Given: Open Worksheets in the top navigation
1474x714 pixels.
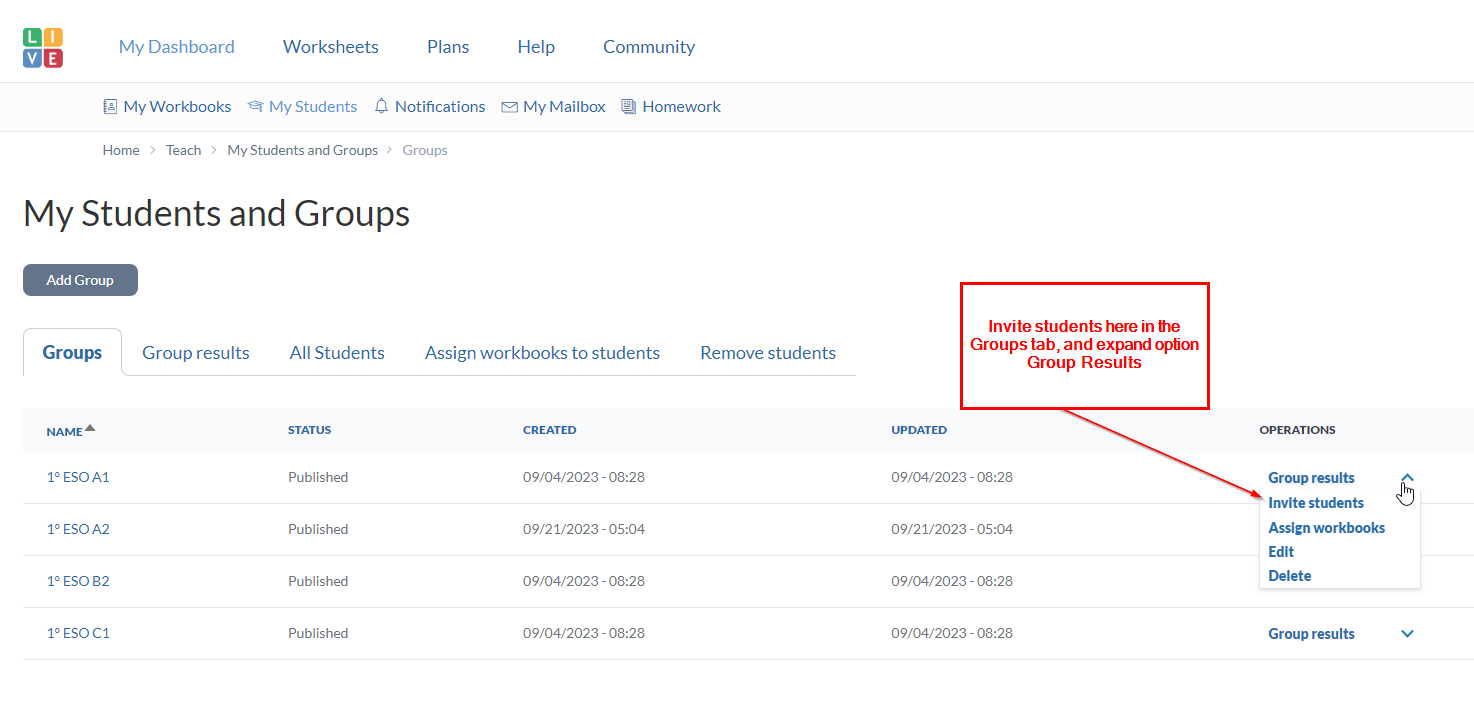Looking at the screenshot, I should [x=330, y=47].
